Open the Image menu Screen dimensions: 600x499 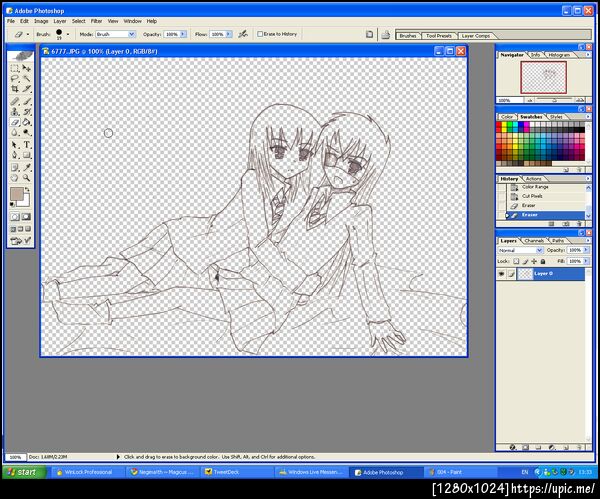41,21
